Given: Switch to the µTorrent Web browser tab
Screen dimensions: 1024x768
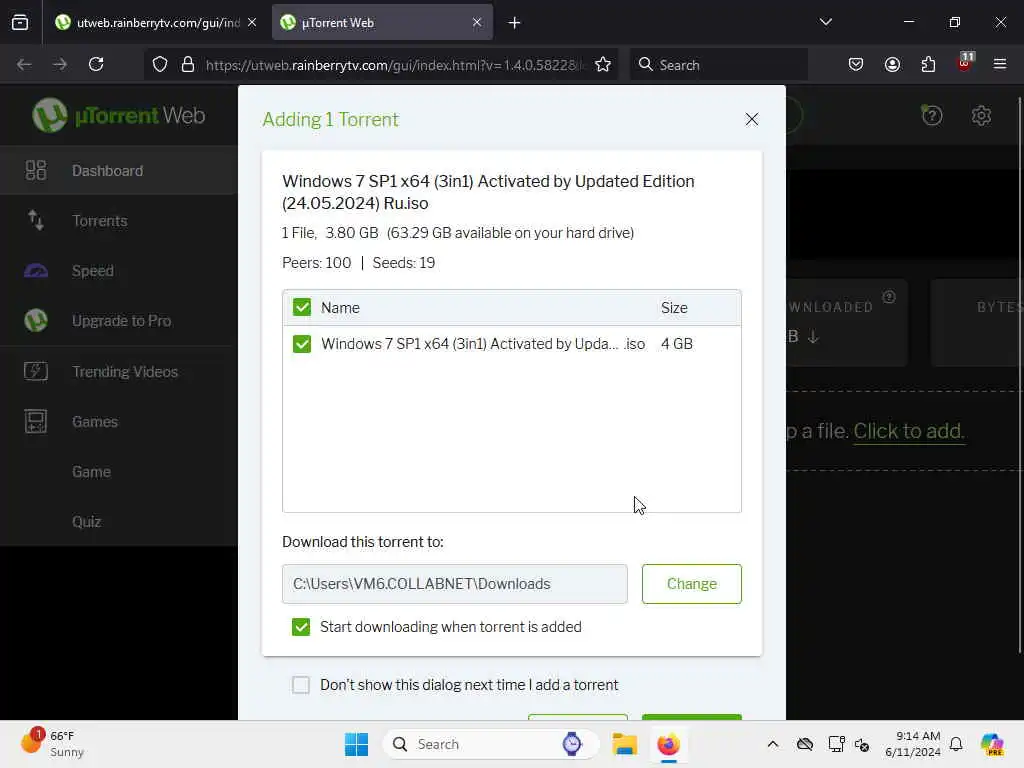Looking at the screenshot, I should tap(383, 22).
